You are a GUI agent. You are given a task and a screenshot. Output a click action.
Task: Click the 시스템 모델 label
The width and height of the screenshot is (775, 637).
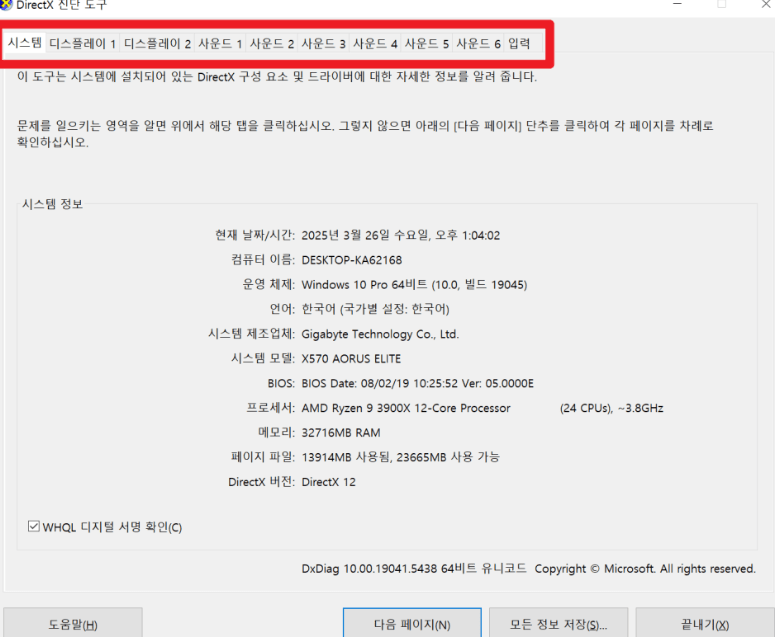pyautogui.click(x=263, y=359)
